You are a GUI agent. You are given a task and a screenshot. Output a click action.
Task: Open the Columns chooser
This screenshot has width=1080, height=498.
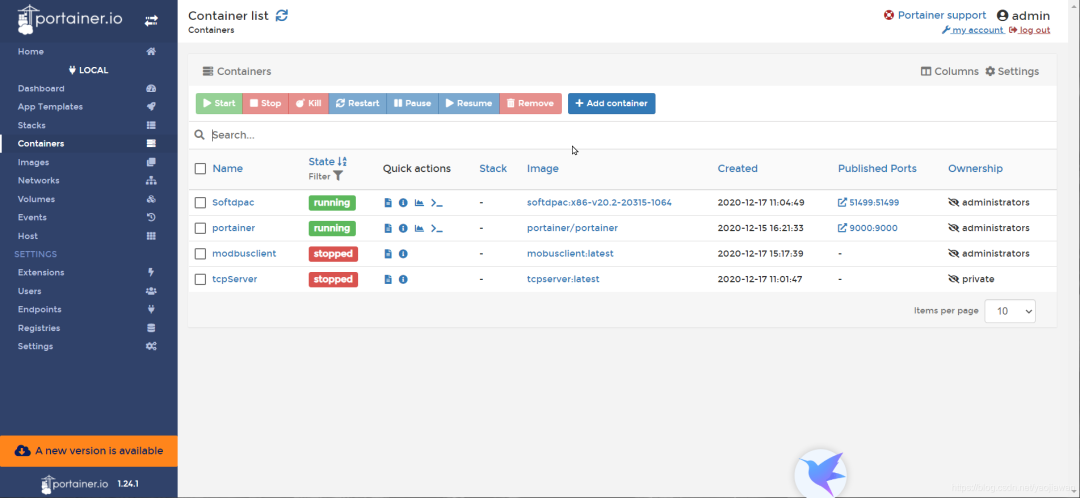pos(949,72)
